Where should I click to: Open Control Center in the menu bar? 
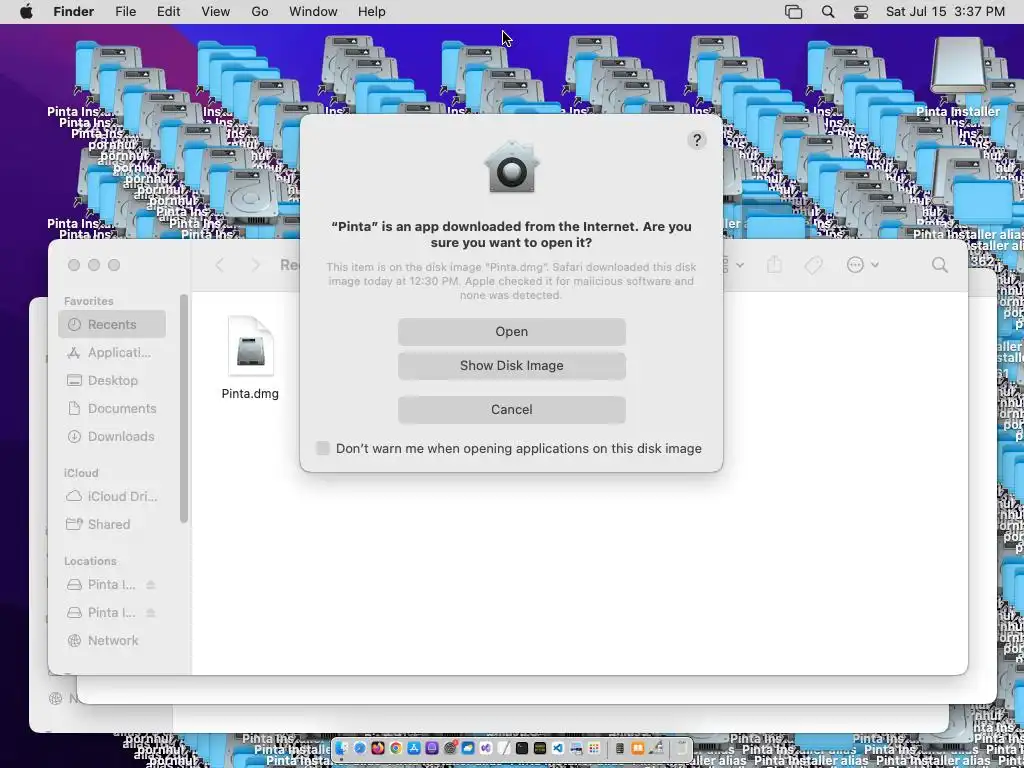(861, 12)
